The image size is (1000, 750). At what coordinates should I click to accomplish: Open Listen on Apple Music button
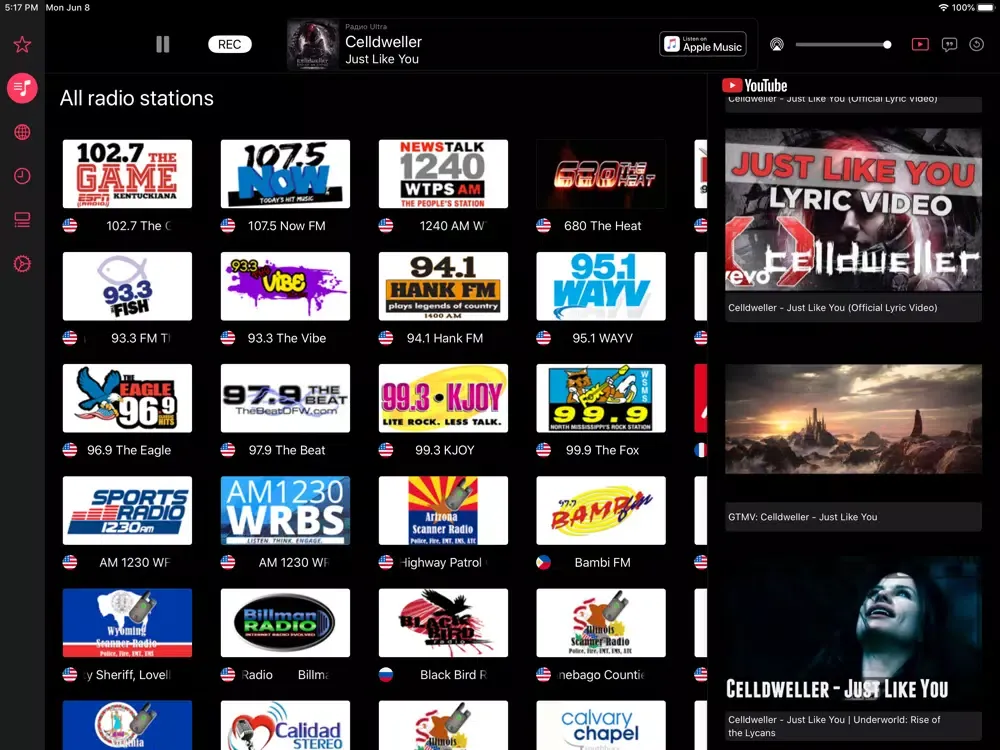tap(702, 44)
